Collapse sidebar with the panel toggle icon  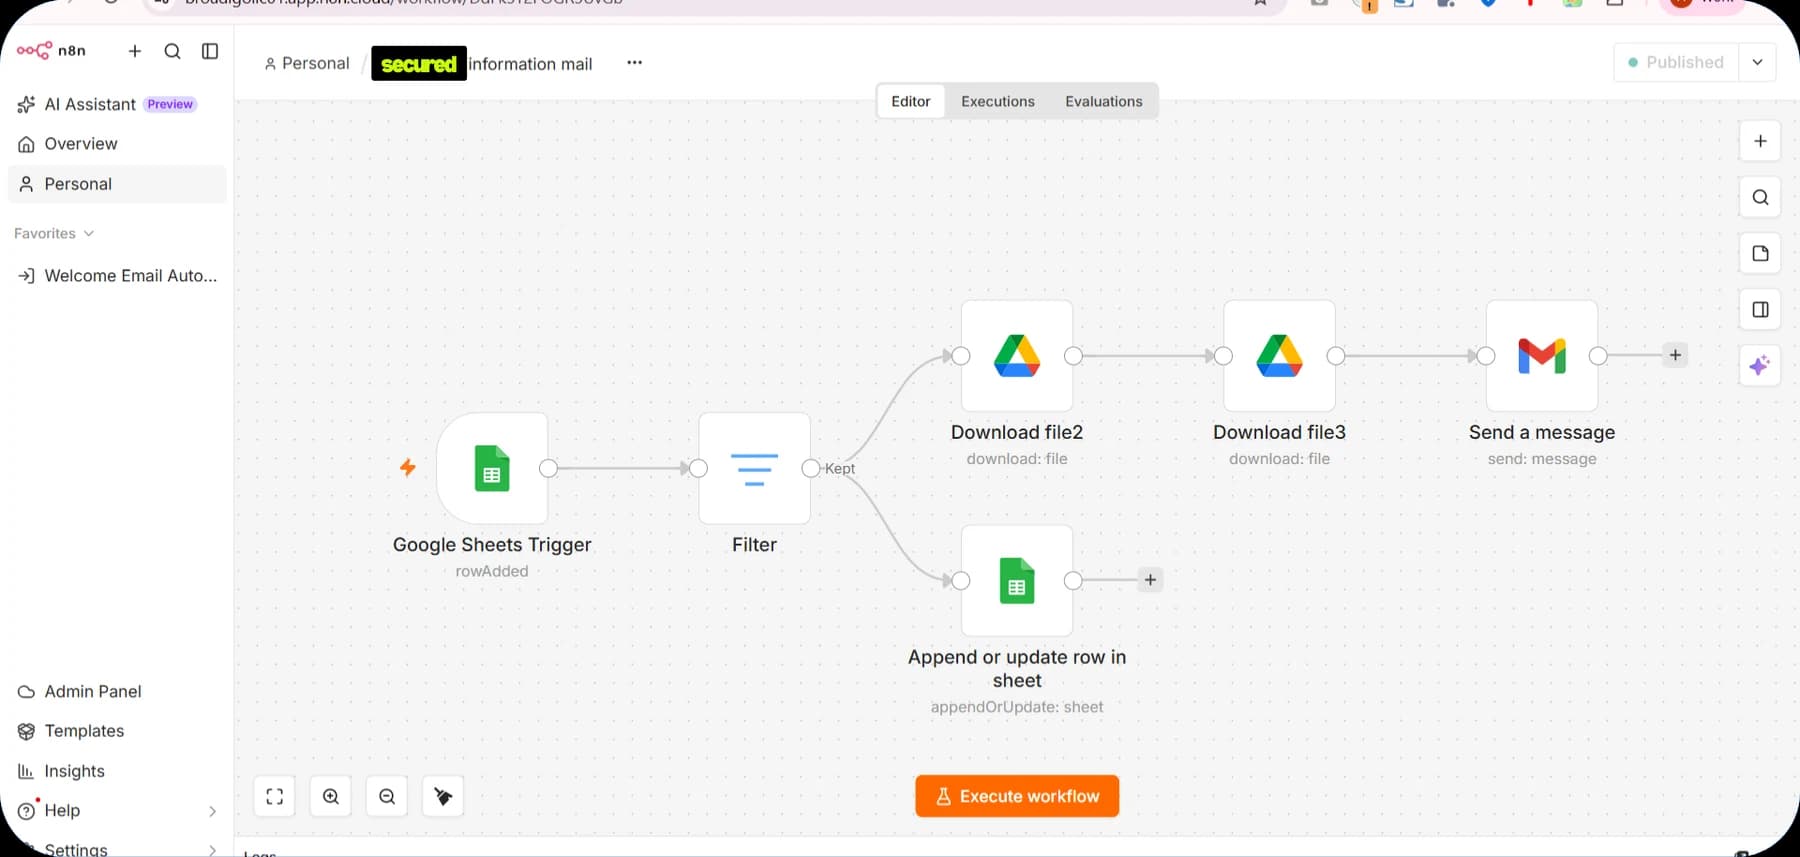pos(210,51)
